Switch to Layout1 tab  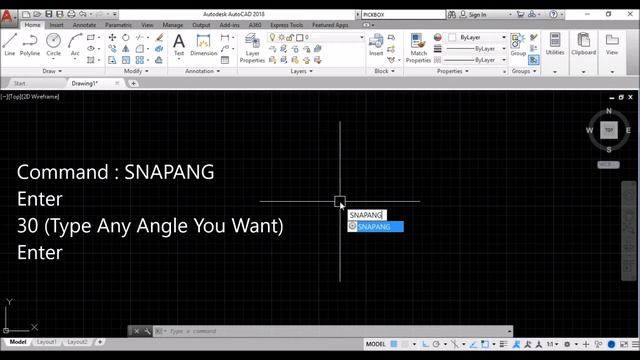tap(47, 342)
